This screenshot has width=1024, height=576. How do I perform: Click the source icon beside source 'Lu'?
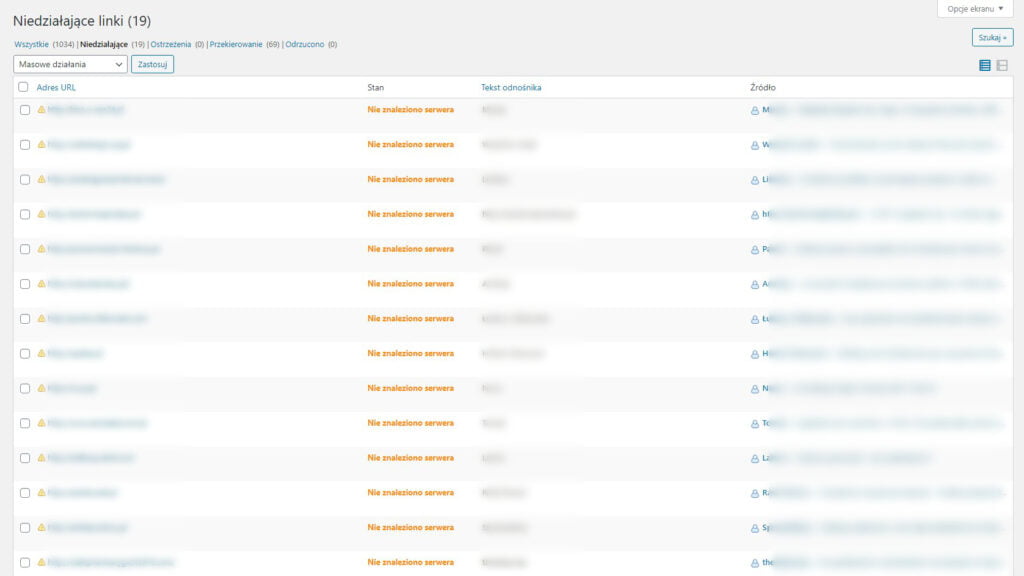754,319
